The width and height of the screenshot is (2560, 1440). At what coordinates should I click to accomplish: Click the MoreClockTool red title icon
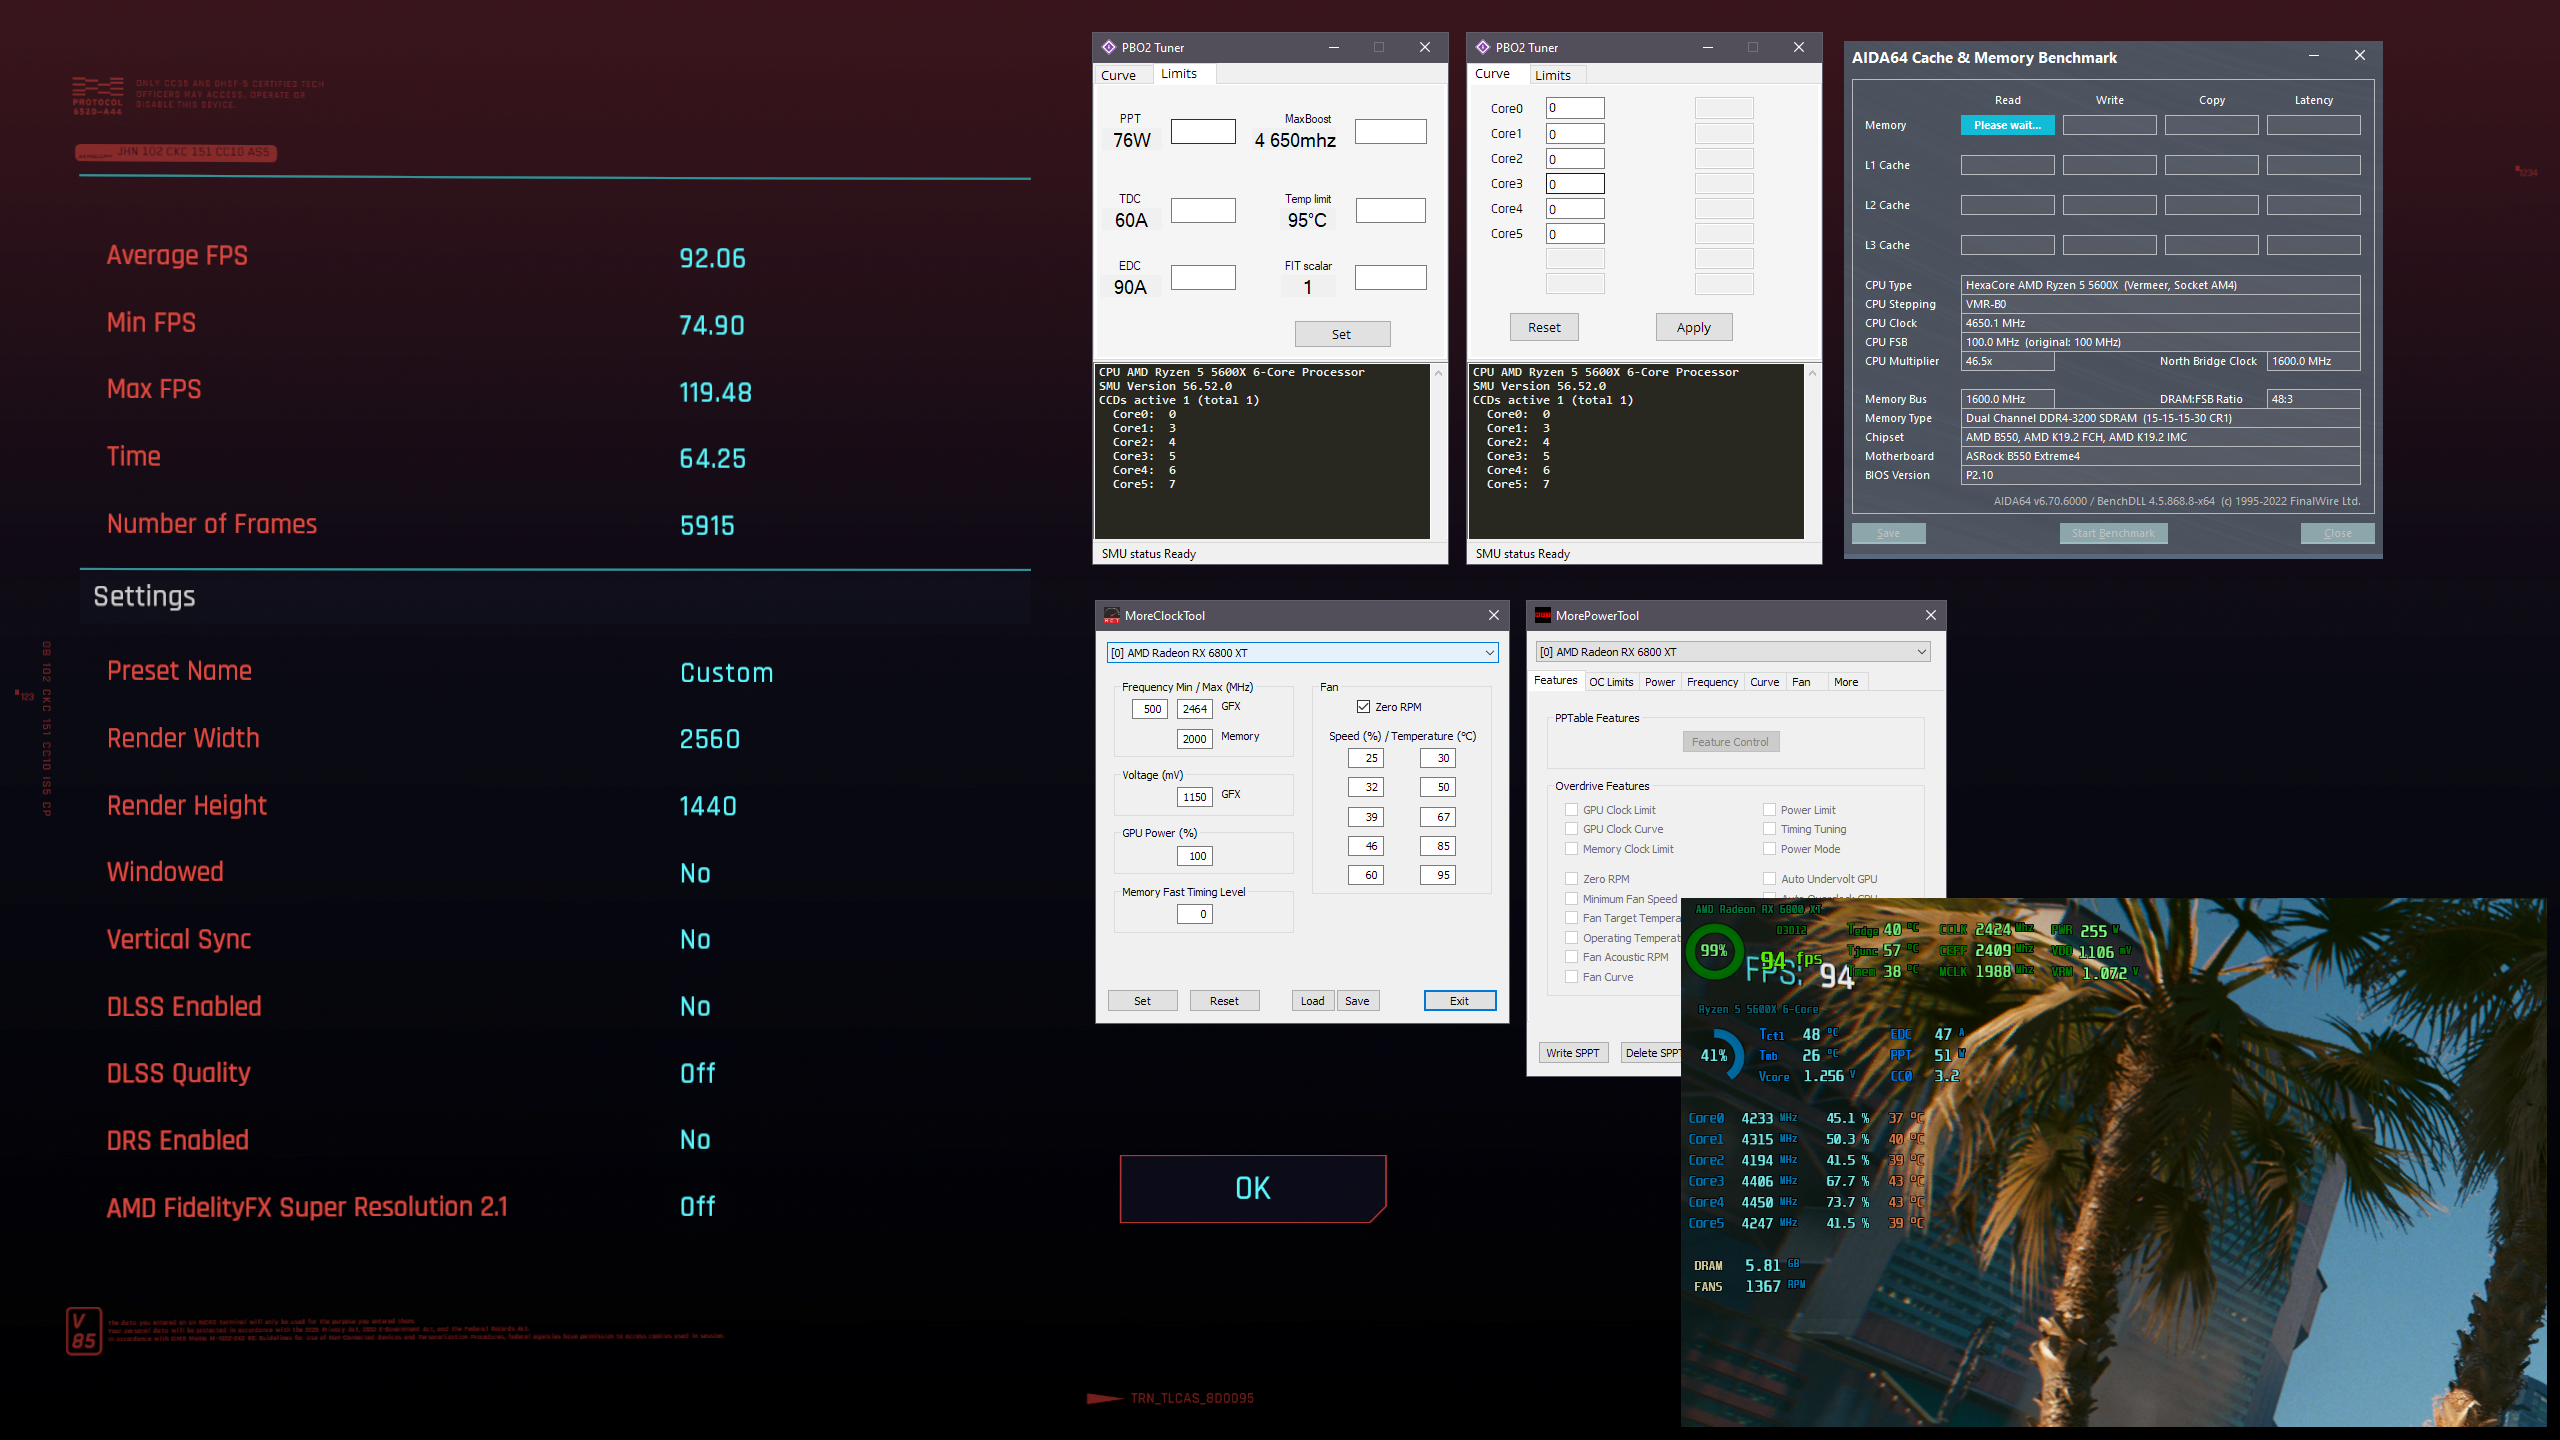(1111, 616)
